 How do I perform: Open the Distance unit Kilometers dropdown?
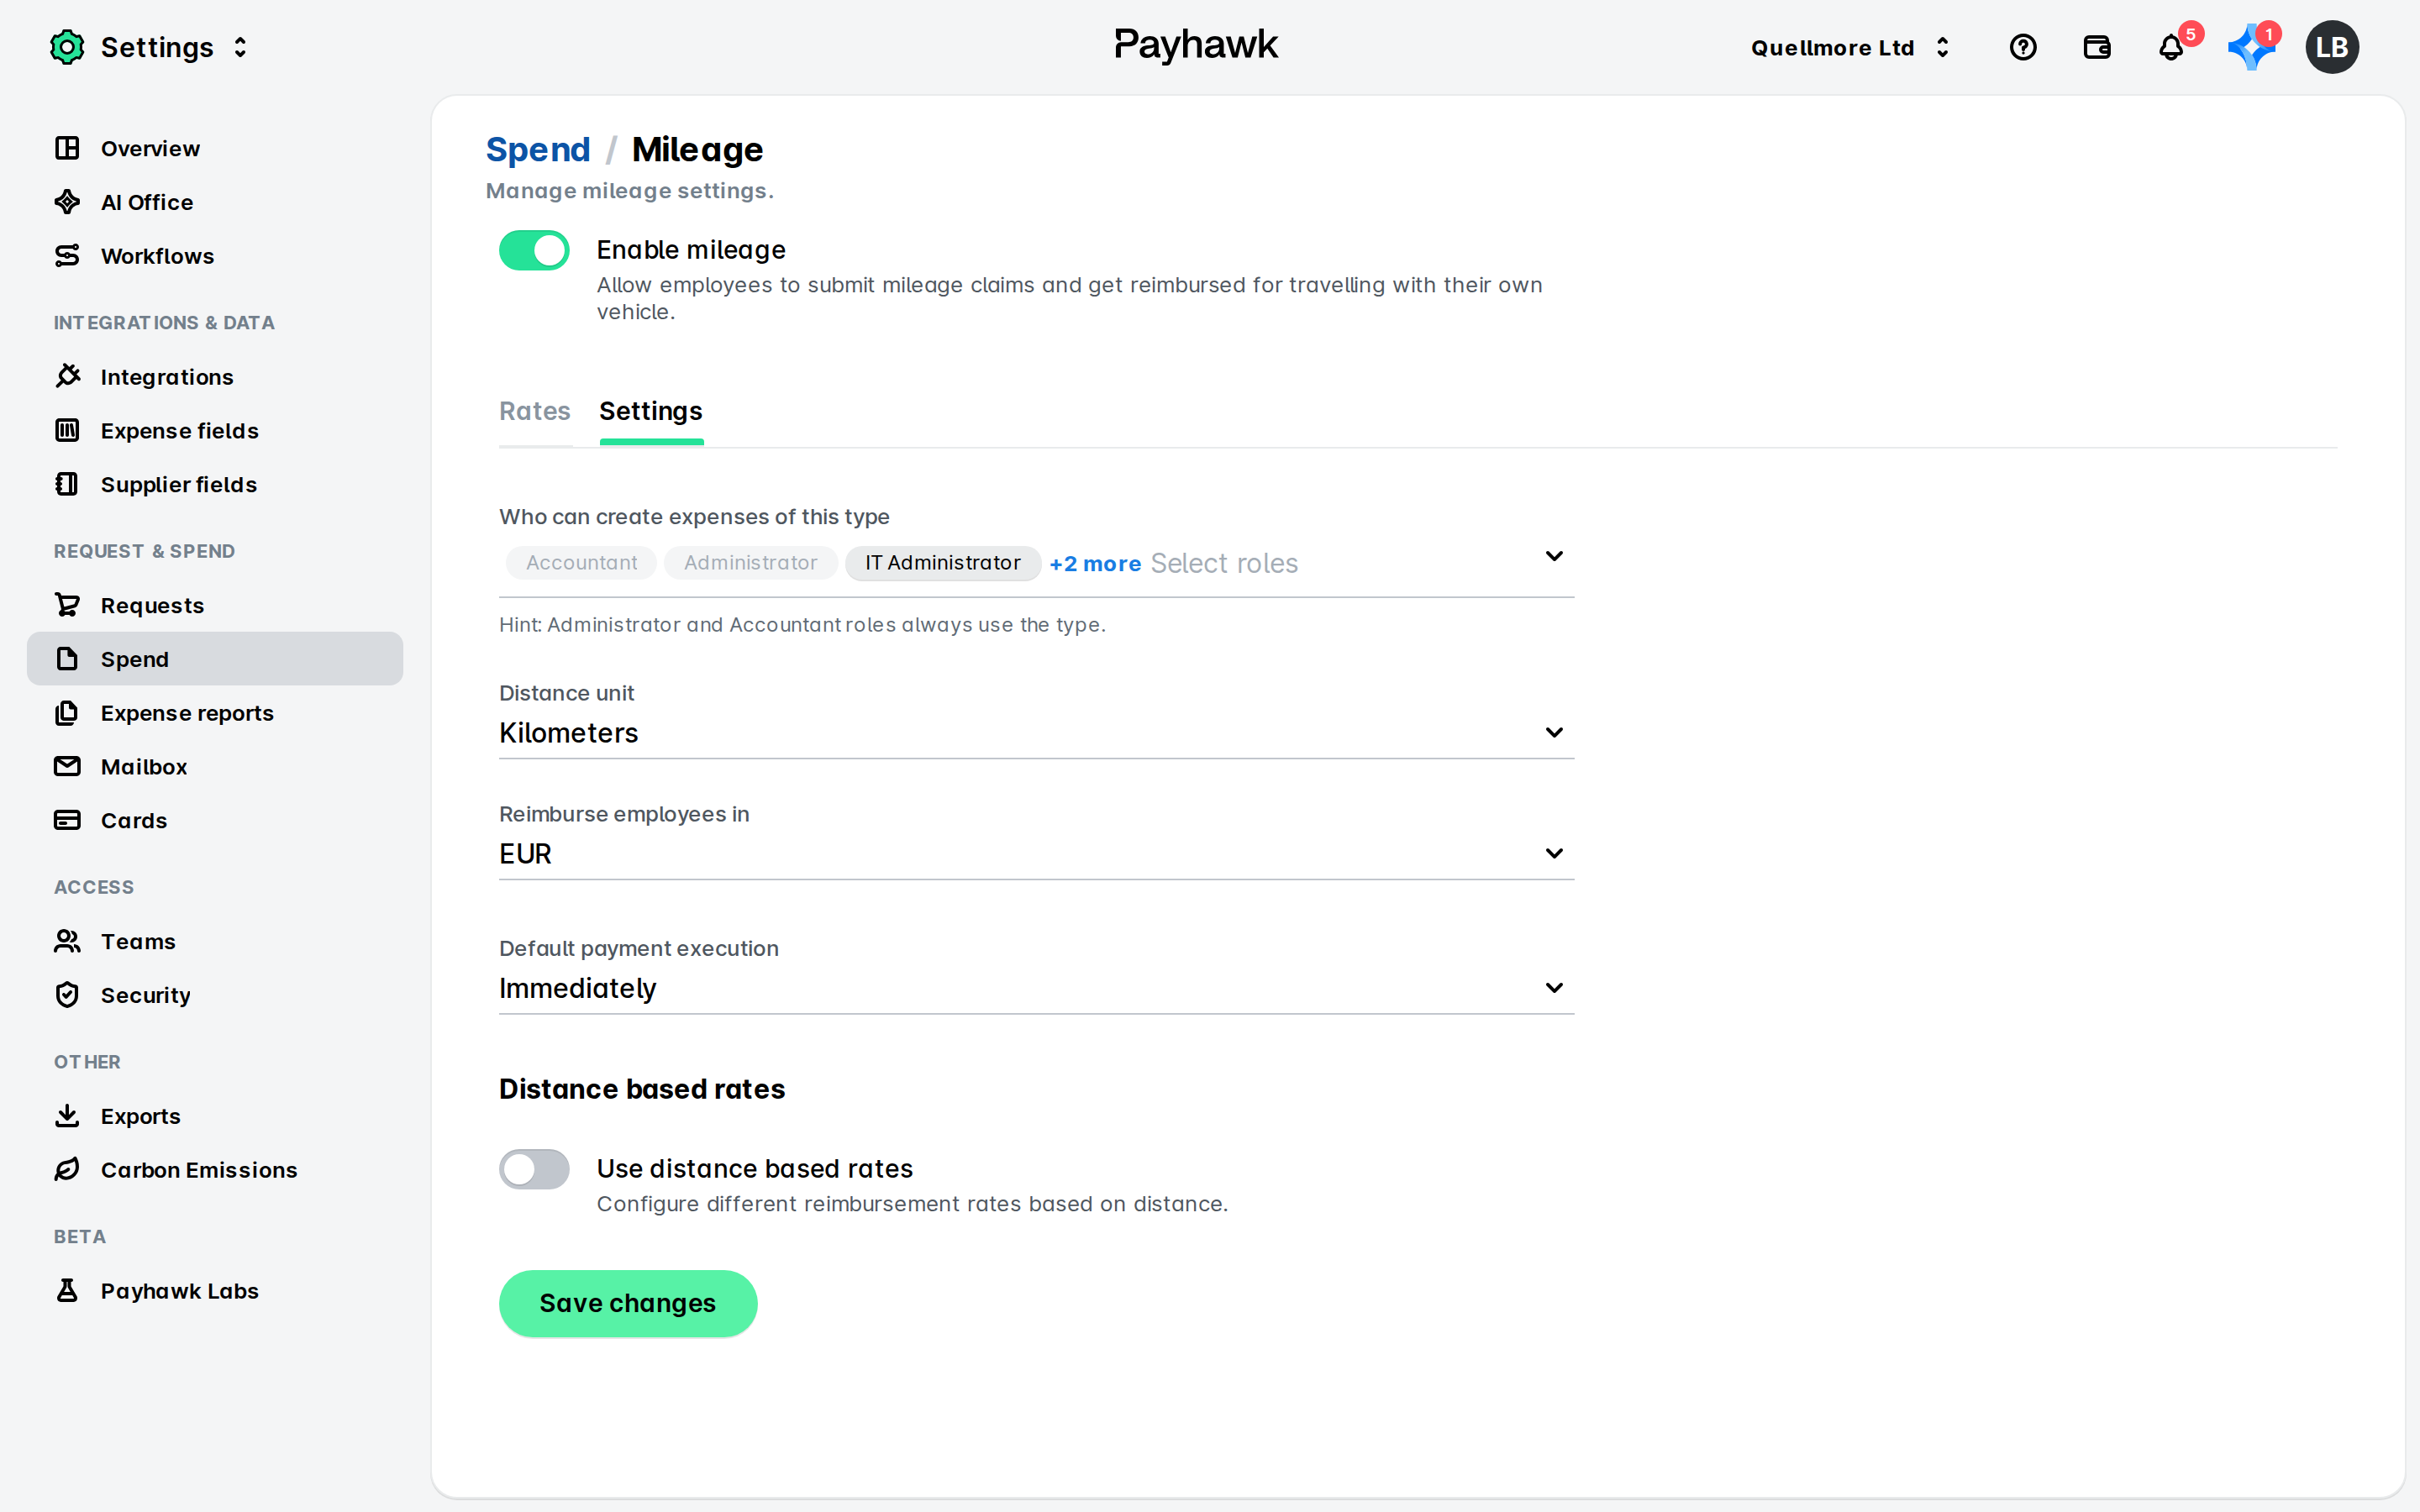coord(1036,733)
